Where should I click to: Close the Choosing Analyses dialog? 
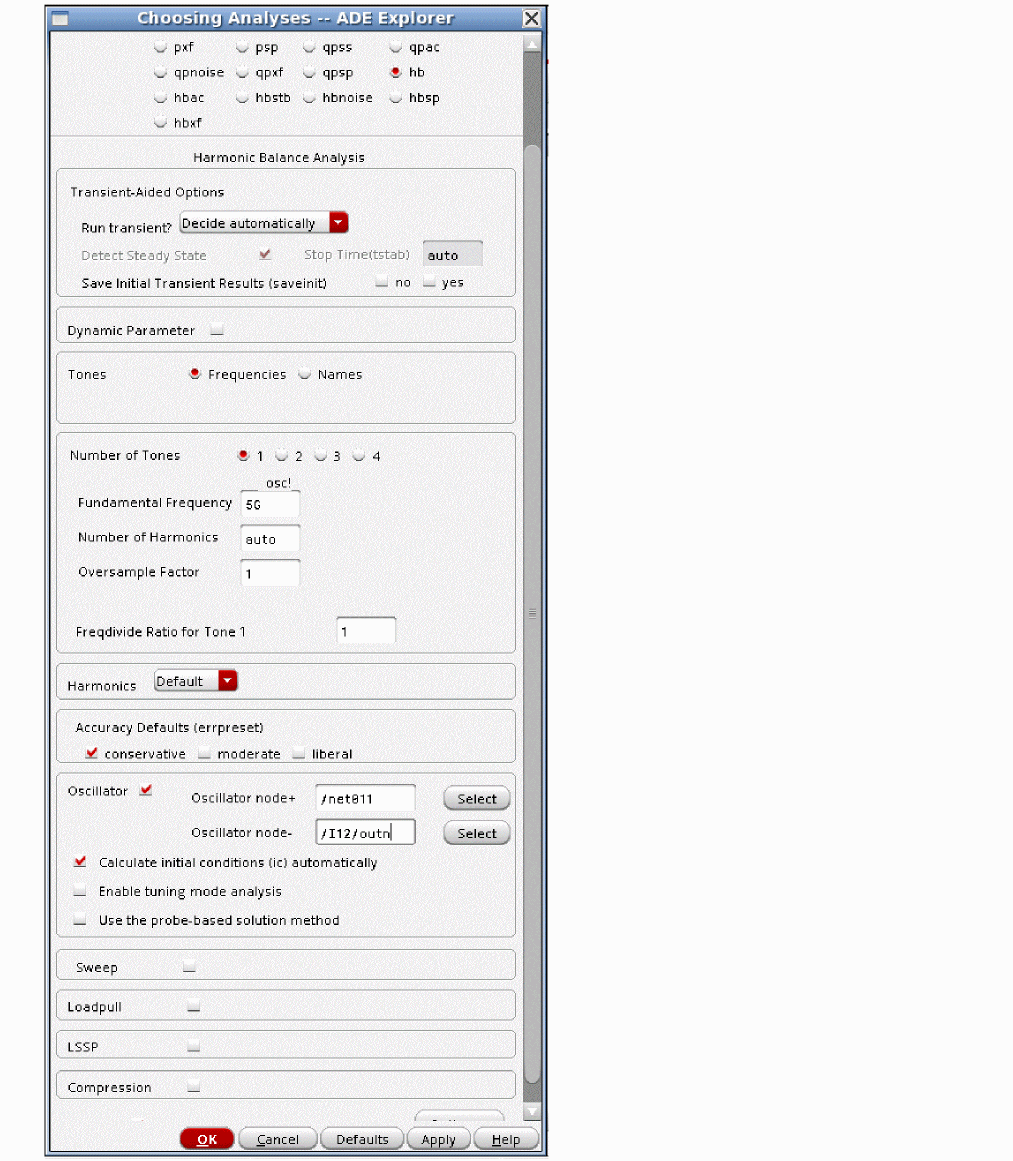(x=532, y=19)
